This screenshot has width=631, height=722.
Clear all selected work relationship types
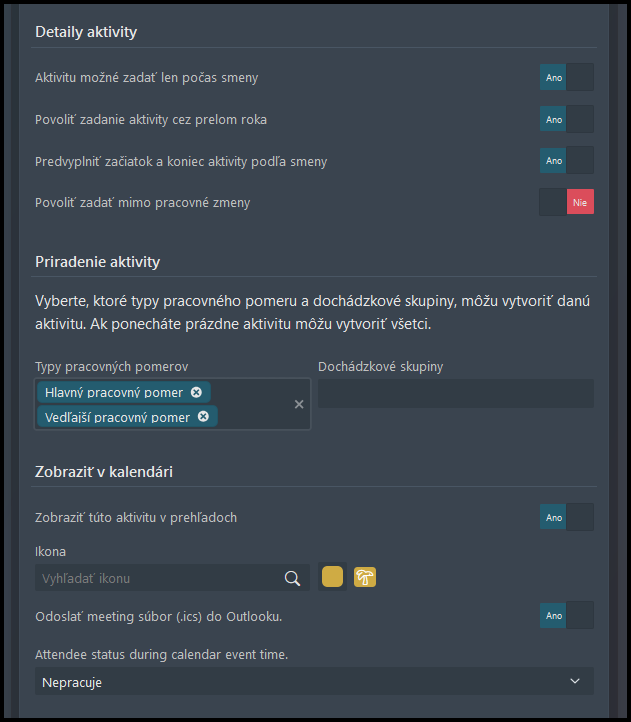click(299, 404)
